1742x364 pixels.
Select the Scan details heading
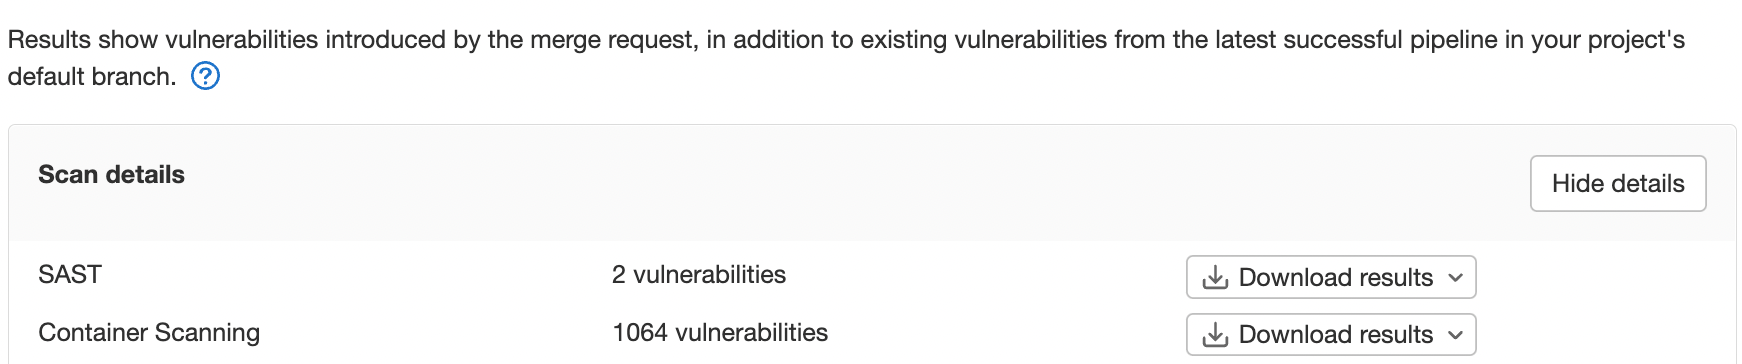(x=111, y=175)
